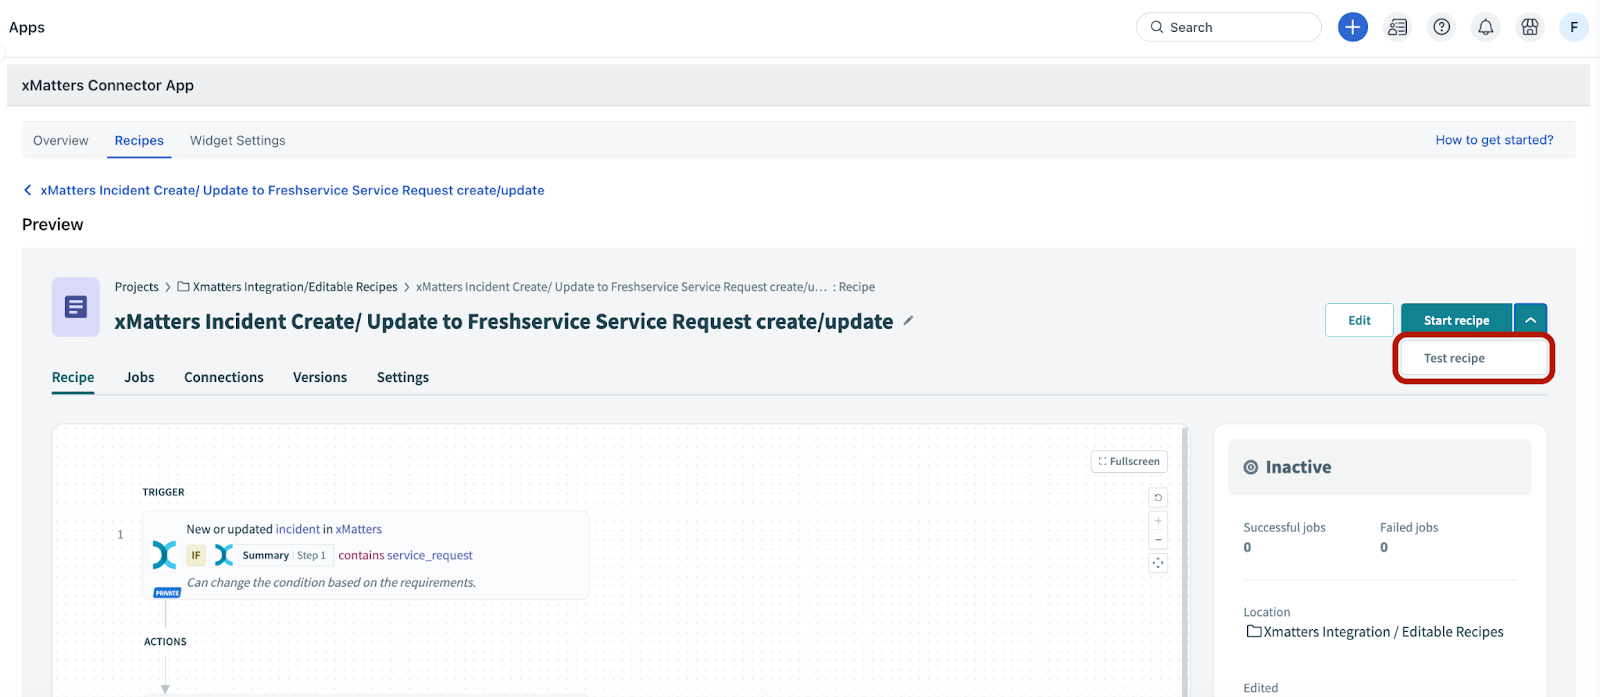Click the TRIGGER label on canvas
The image size is (1600, 697).
pyautogui.click(x=163, y=492)
